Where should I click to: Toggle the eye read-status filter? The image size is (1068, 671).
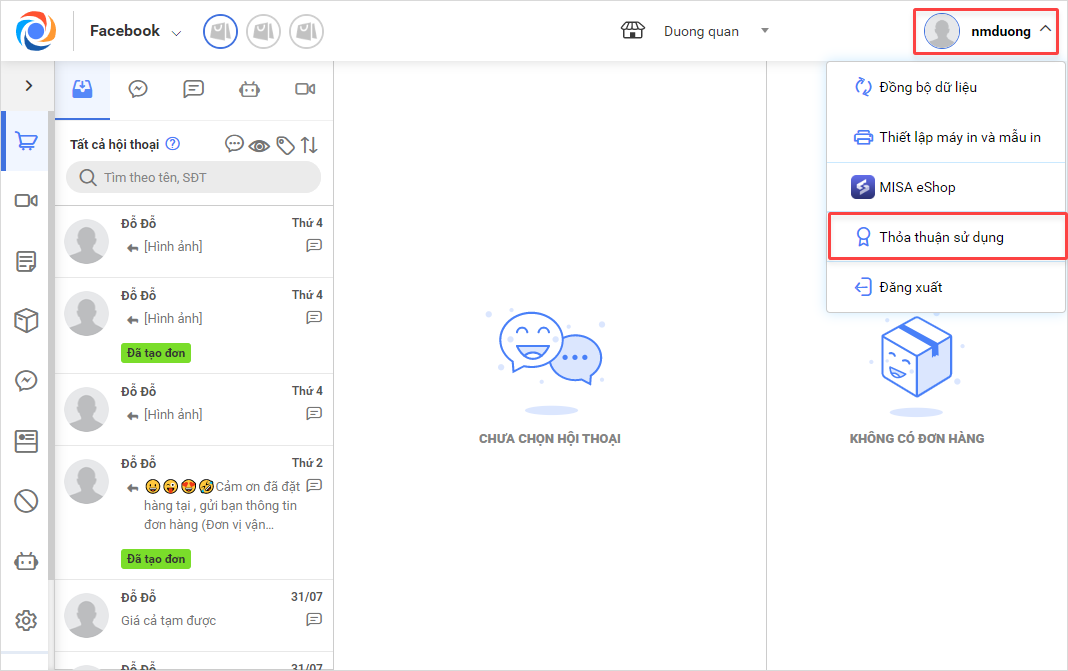click(259, 146)
